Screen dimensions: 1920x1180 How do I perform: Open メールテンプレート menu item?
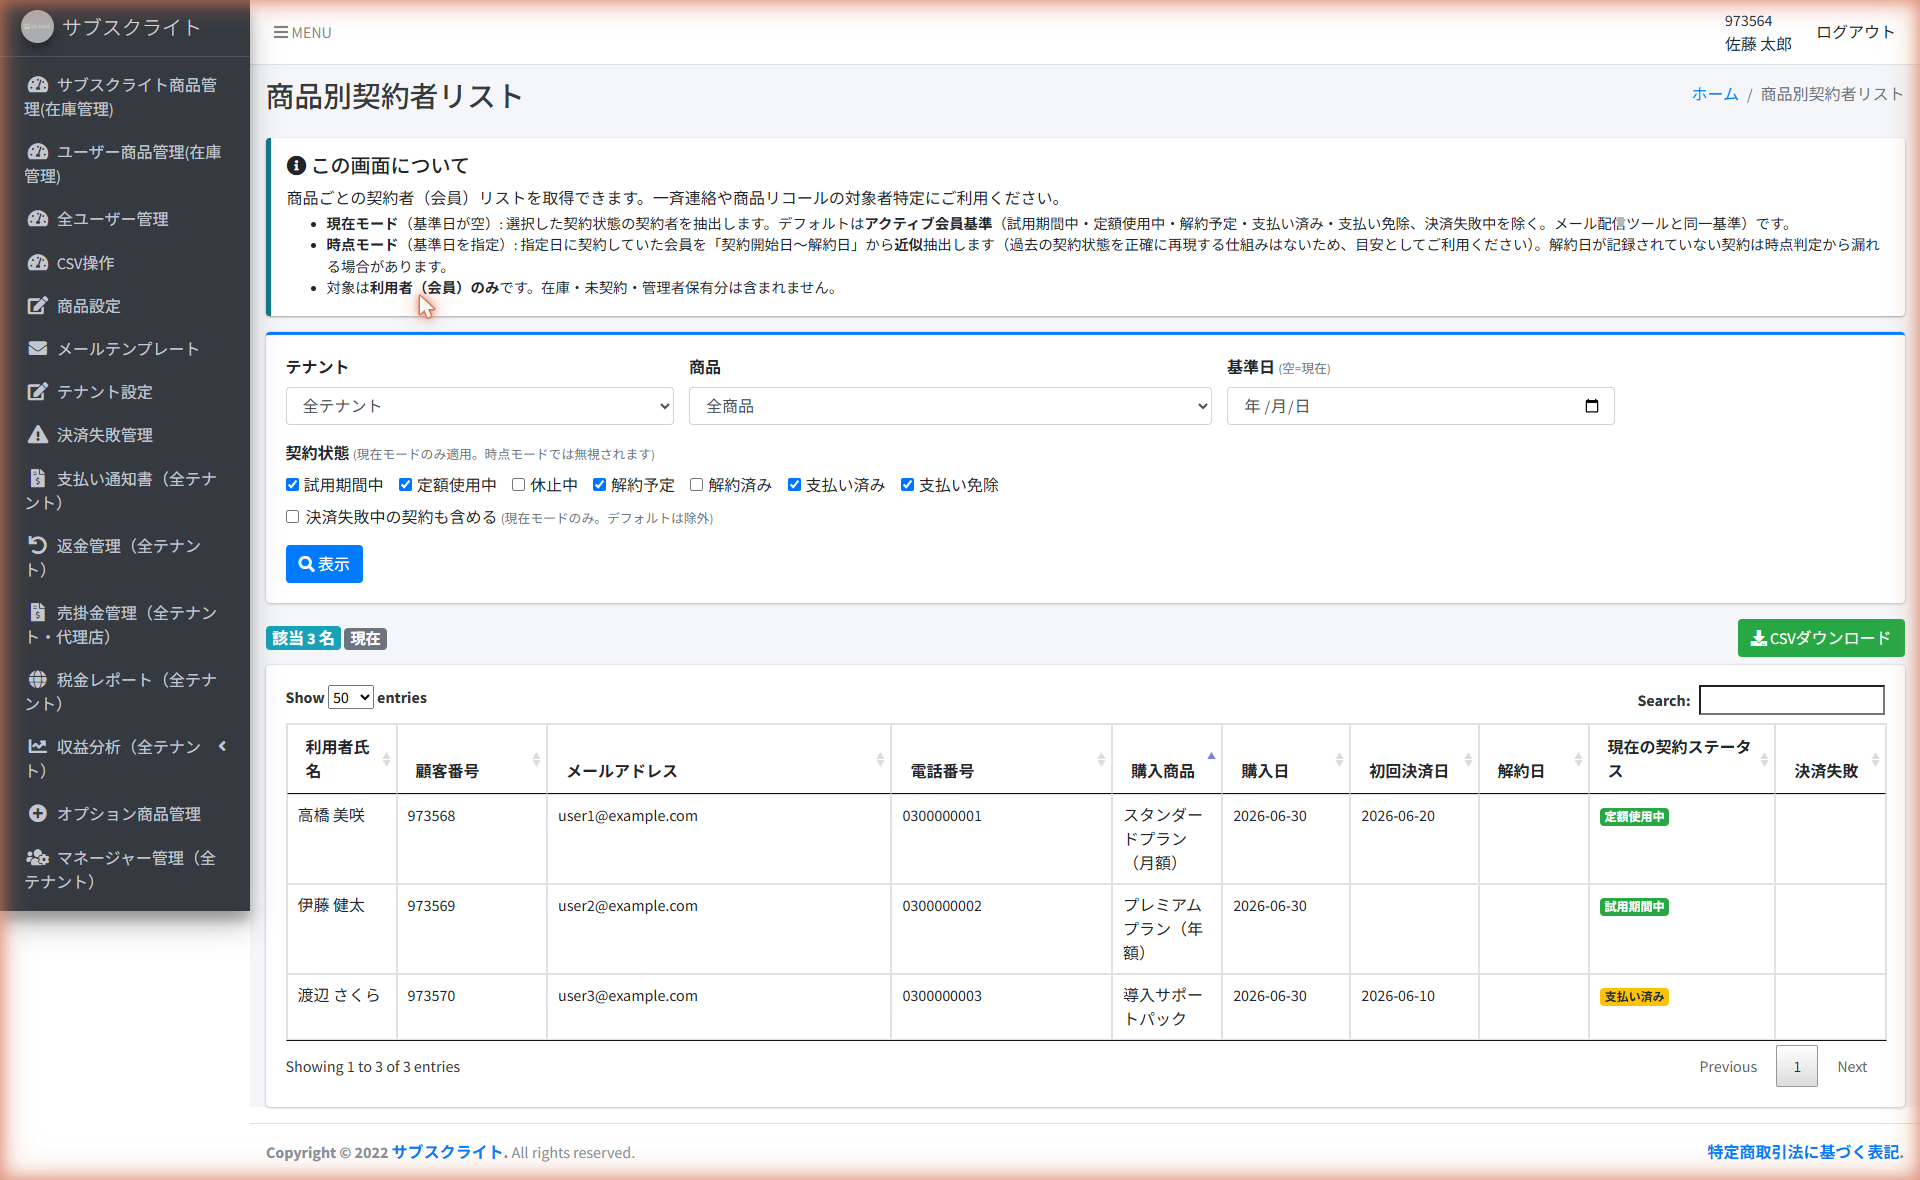pos(125,349)
